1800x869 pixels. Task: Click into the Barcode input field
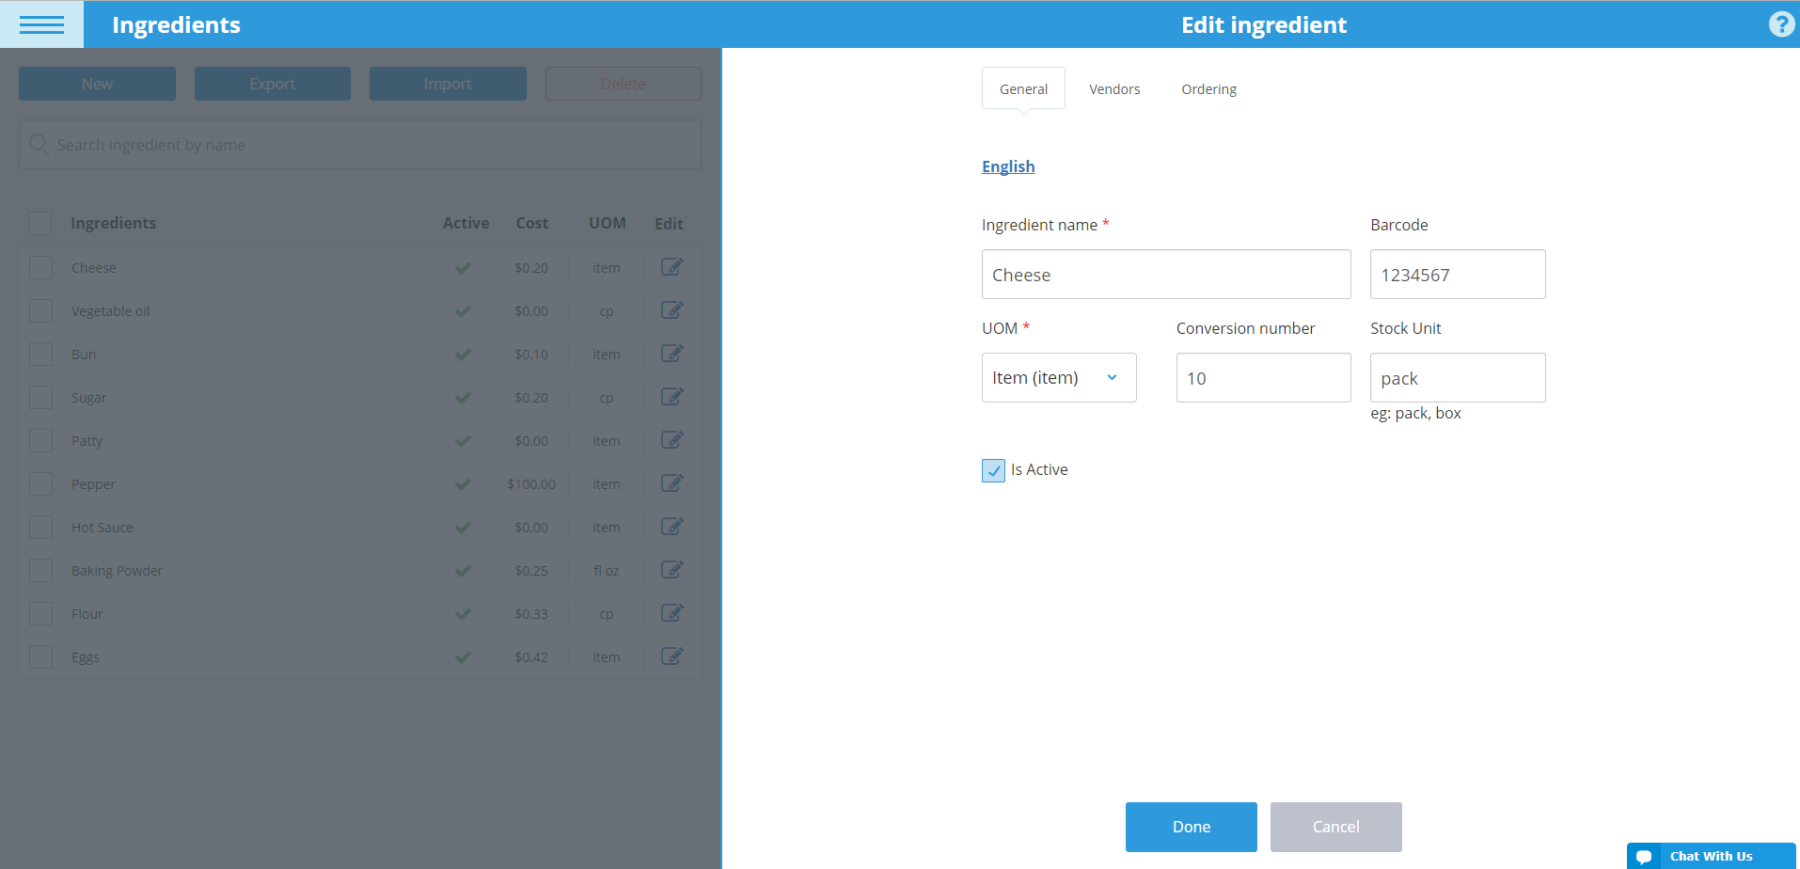1456,275
